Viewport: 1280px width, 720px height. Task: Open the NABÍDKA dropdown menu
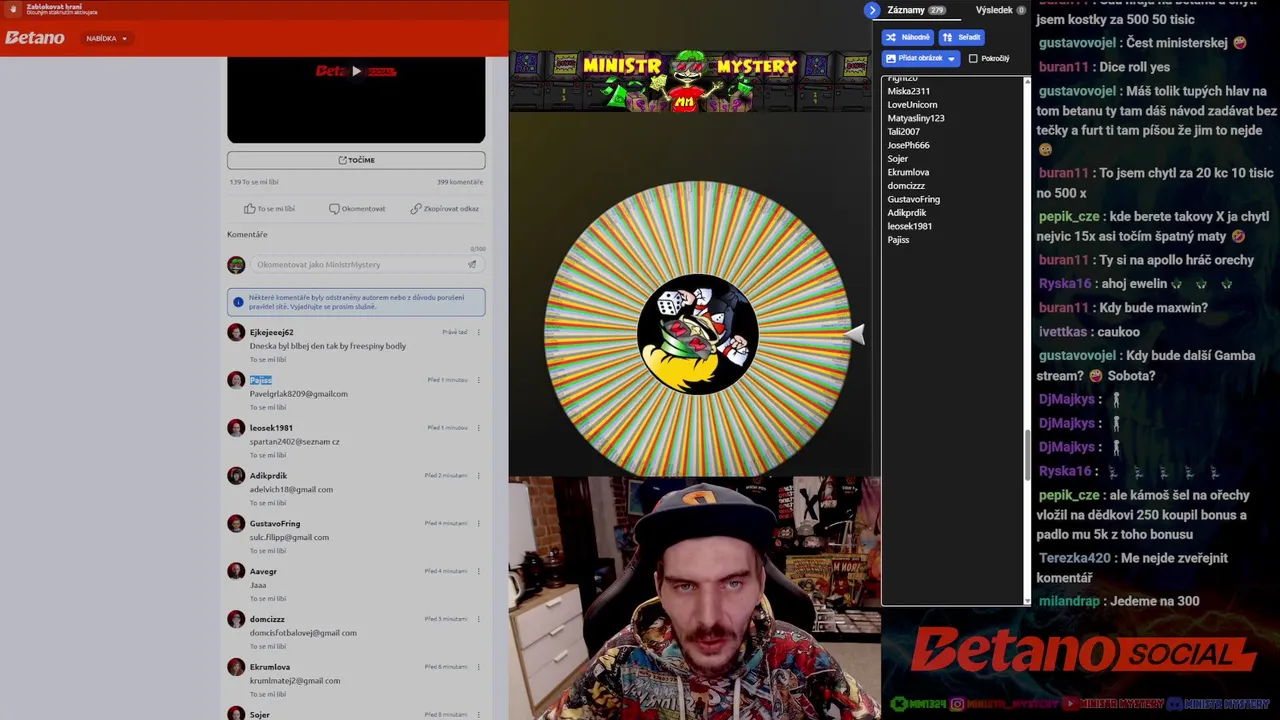coord(105,38)
